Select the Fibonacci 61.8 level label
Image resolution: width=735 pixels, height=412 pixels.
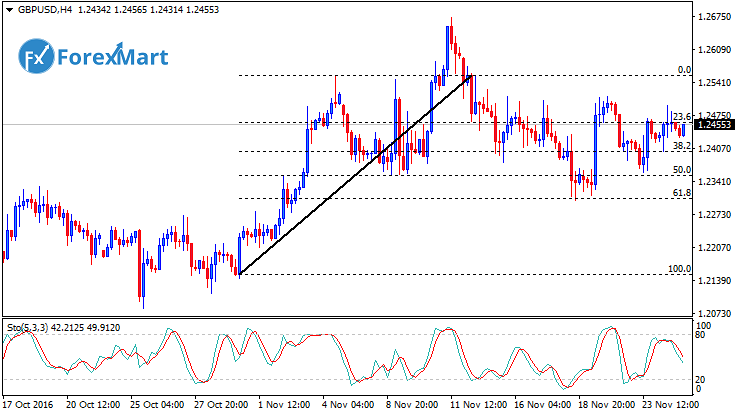click(x=682, y=193)
